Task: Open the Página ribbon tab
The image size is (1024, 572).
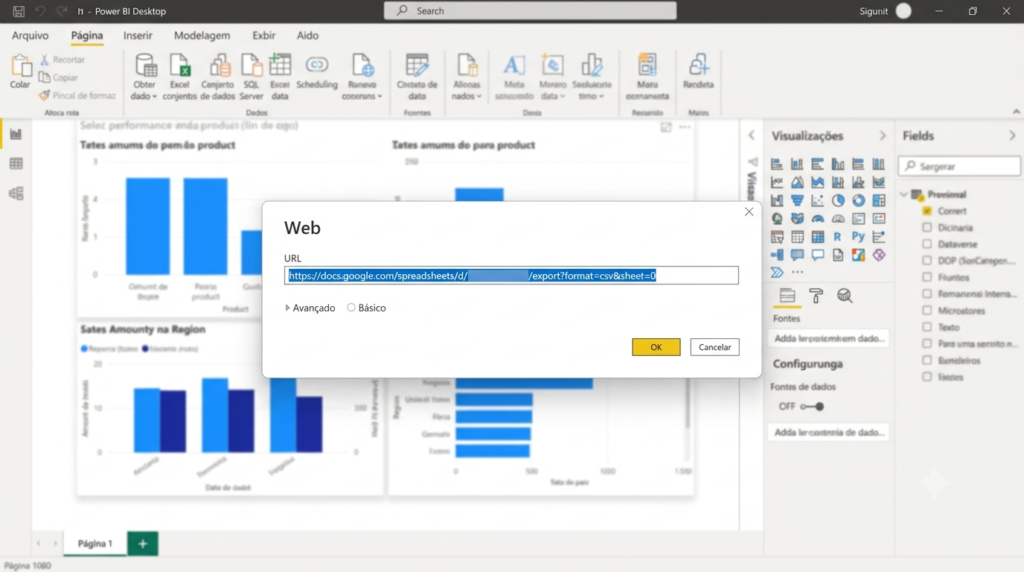Action: tap(87, 35)
